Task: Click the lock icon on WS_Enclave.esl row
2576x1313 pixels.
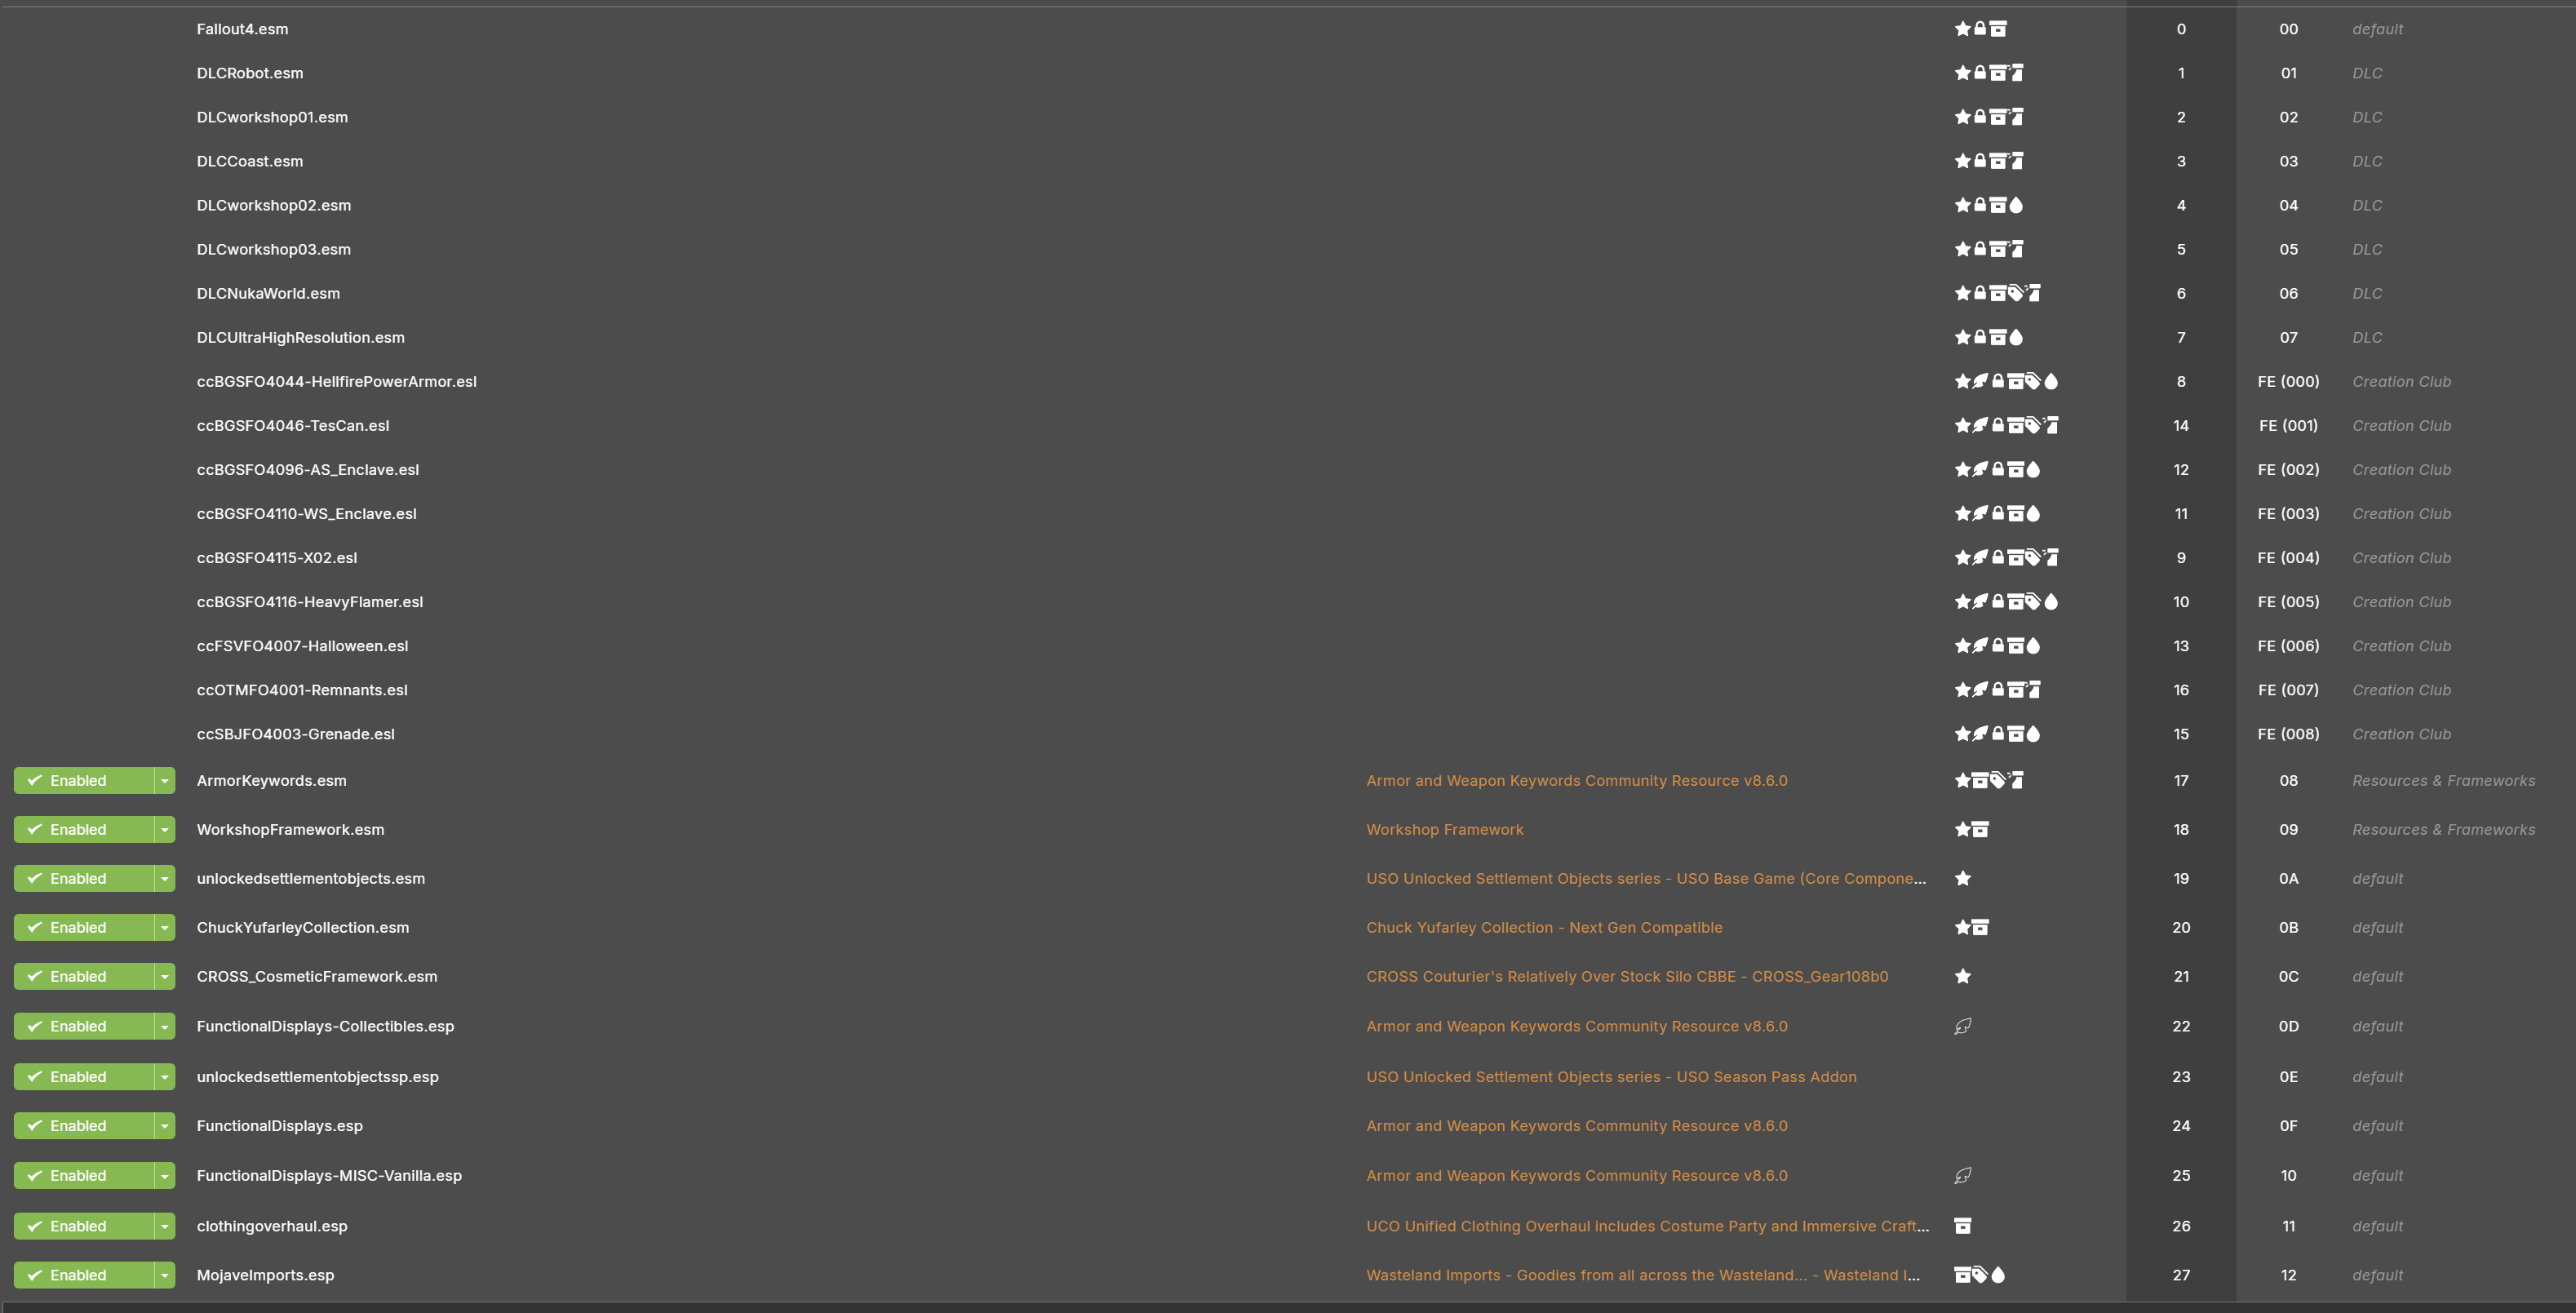Action: 1997,513
